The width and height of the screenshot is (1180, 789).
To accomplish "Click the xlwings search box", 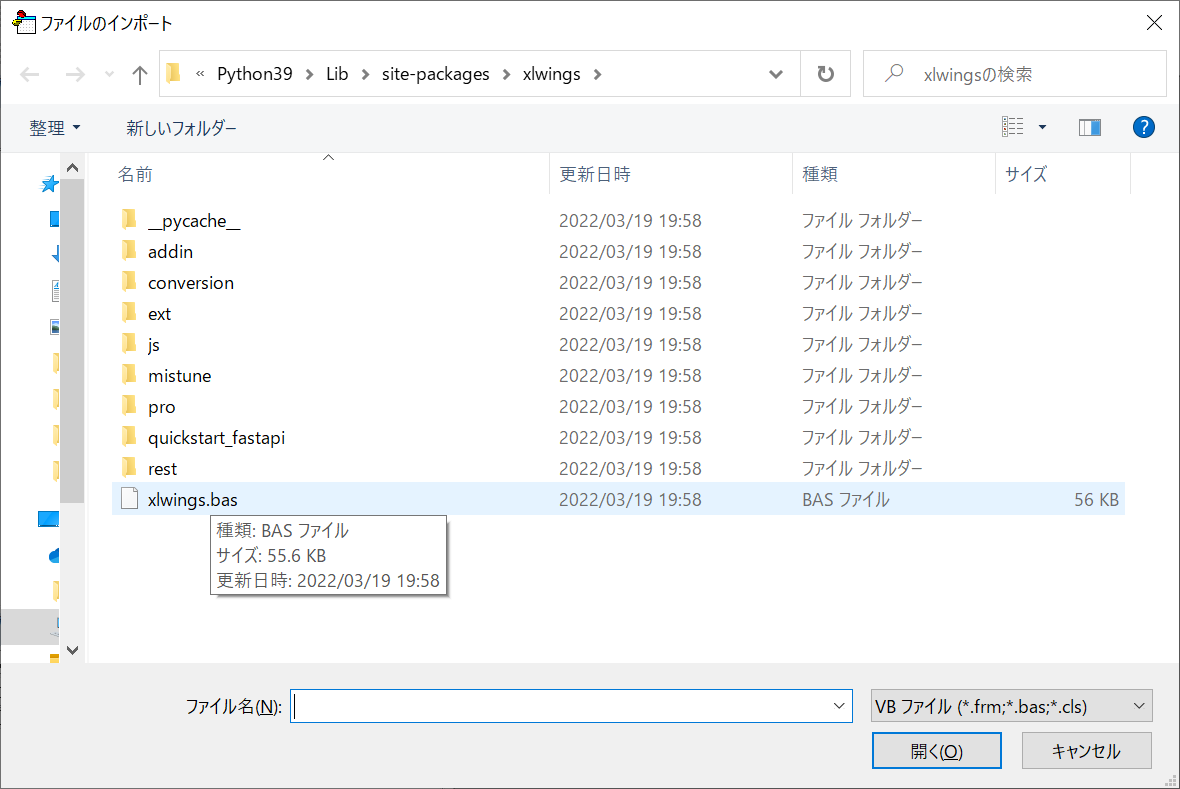I will (1014, 74).
